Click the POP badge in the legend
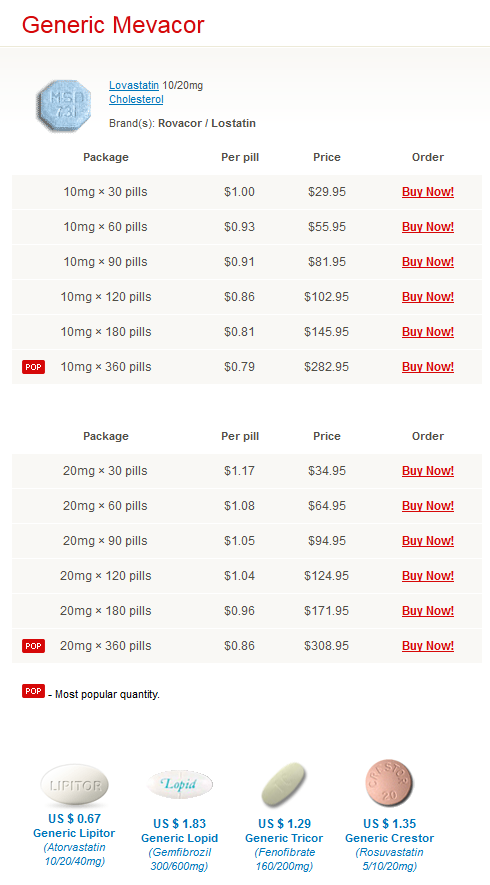Viewport: 490px width, 885px height. (x=33, y=691)
